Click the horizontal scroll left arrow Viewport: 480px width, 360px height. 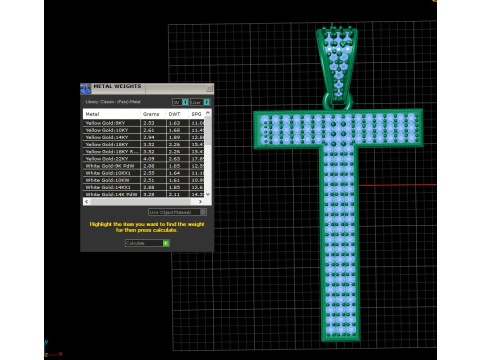click(87, 202)
